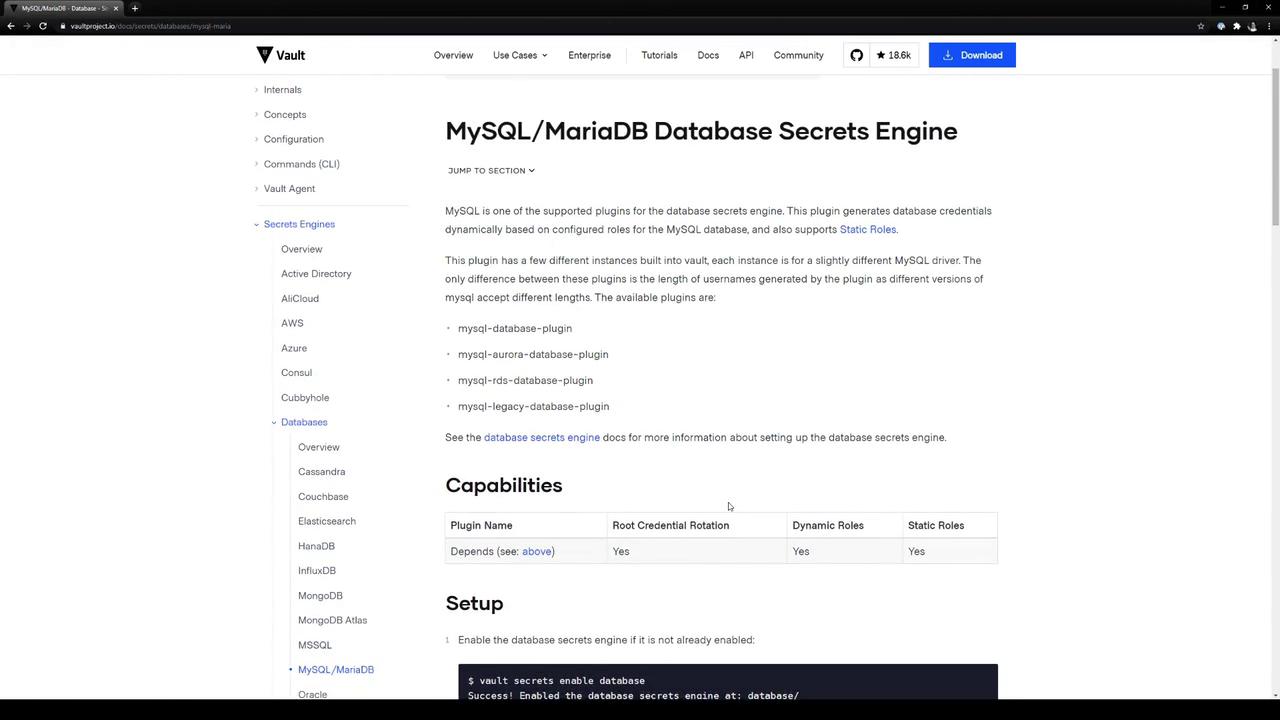Open Secrets Engines Overview in sidebar
The width and height of the screenshot is (1280, 720).
click(x=301, y=249)
